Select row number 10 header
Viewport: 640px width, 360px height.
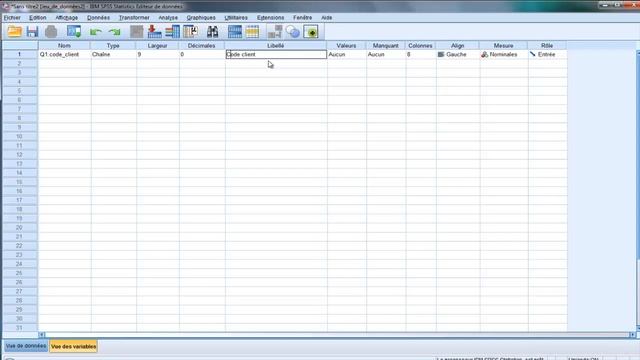coord(20,136)
